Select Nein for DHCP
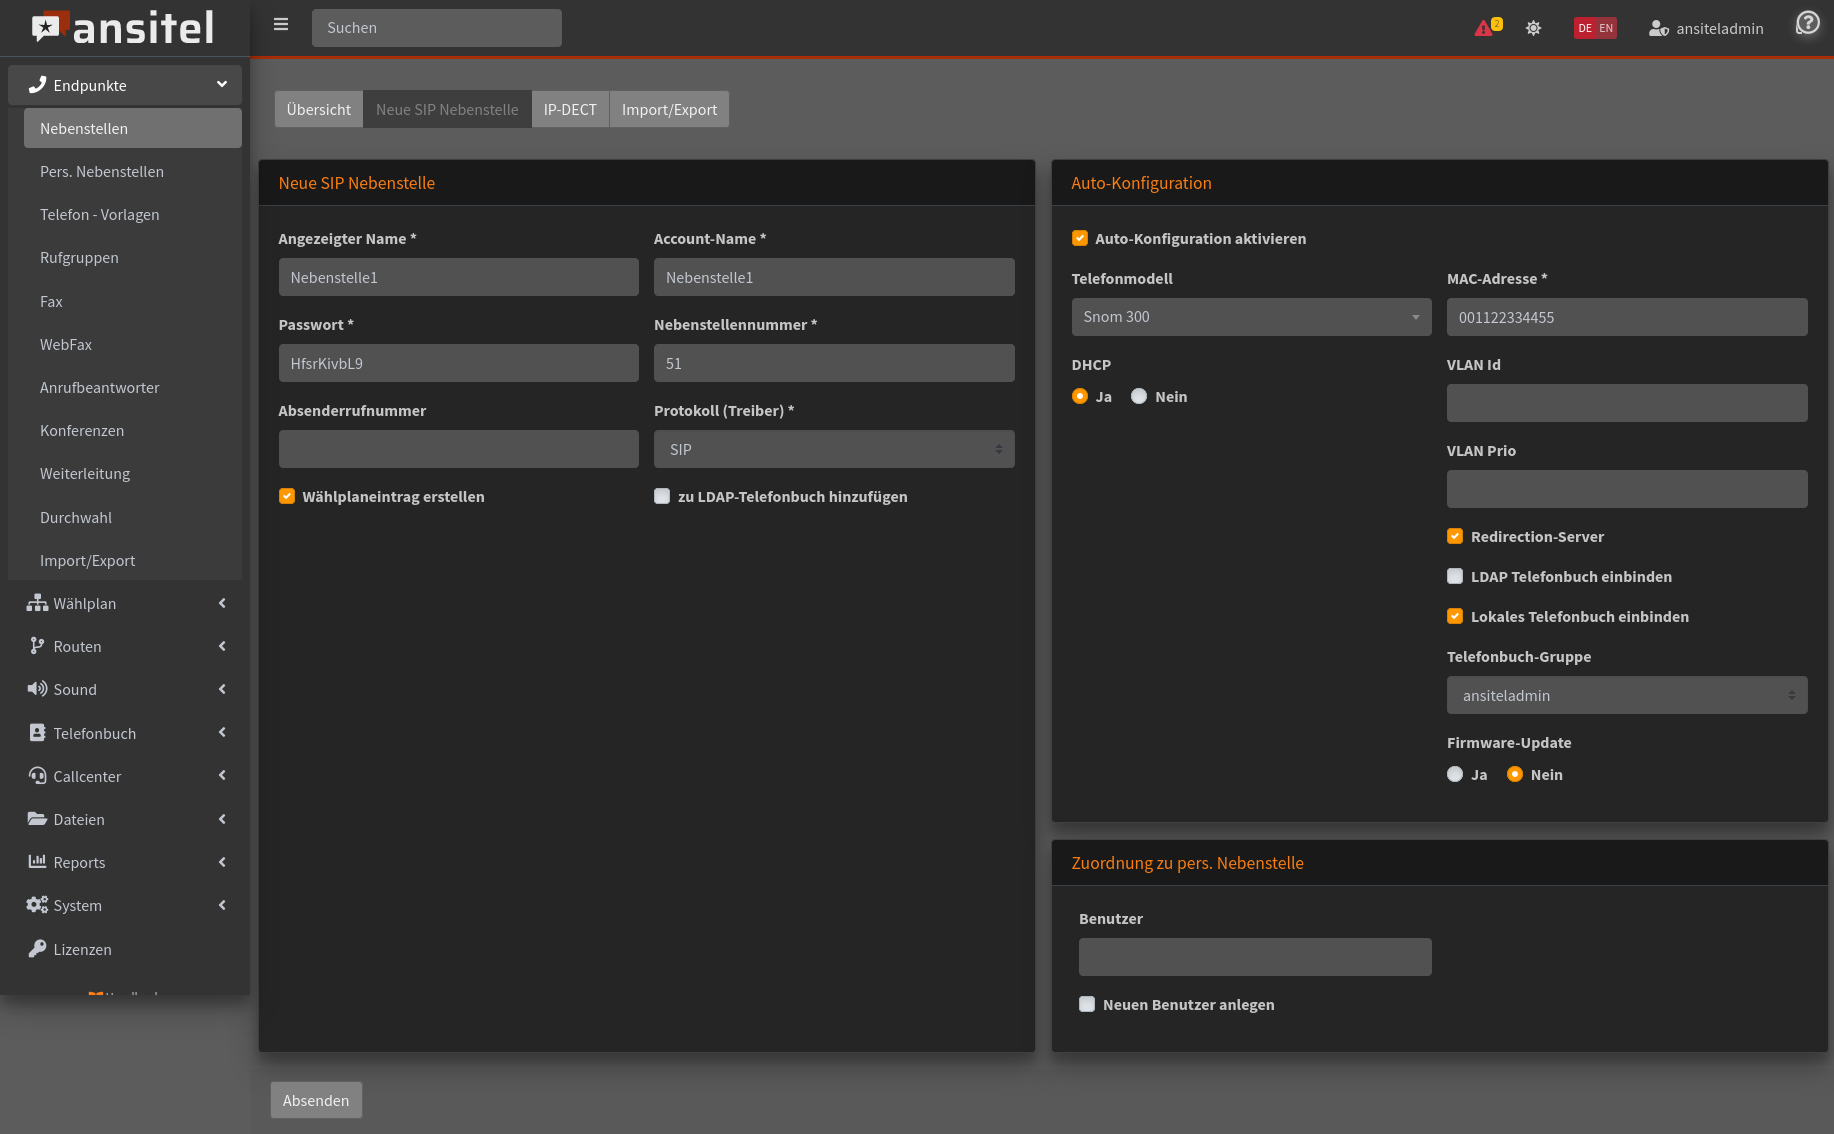The height and width of the screenshot is (1134, 1834). (1139, 396)
